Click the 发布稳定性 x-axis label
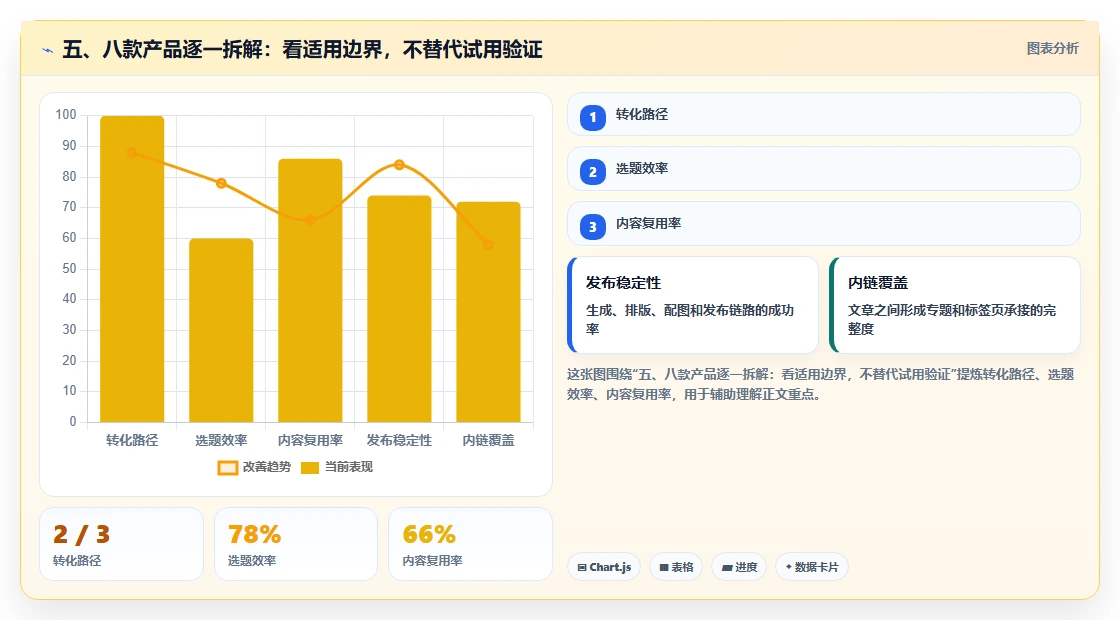 [399, 441]
